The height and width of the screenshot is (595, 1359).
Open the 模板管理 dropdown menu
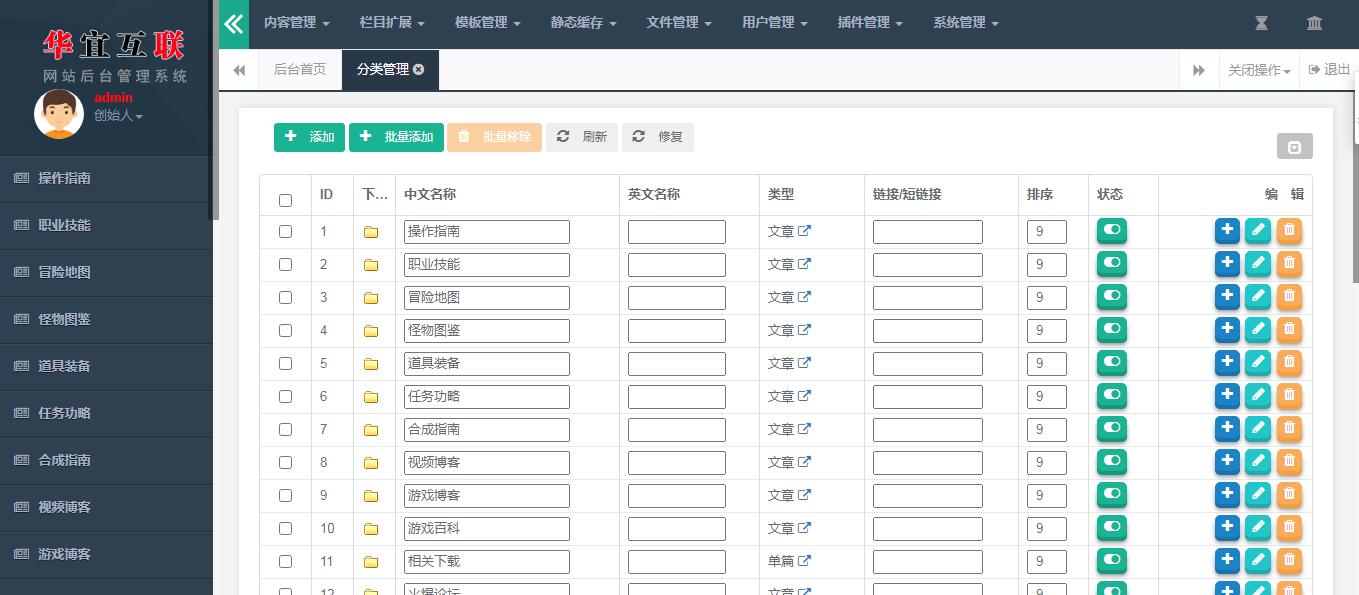(487, 23)
